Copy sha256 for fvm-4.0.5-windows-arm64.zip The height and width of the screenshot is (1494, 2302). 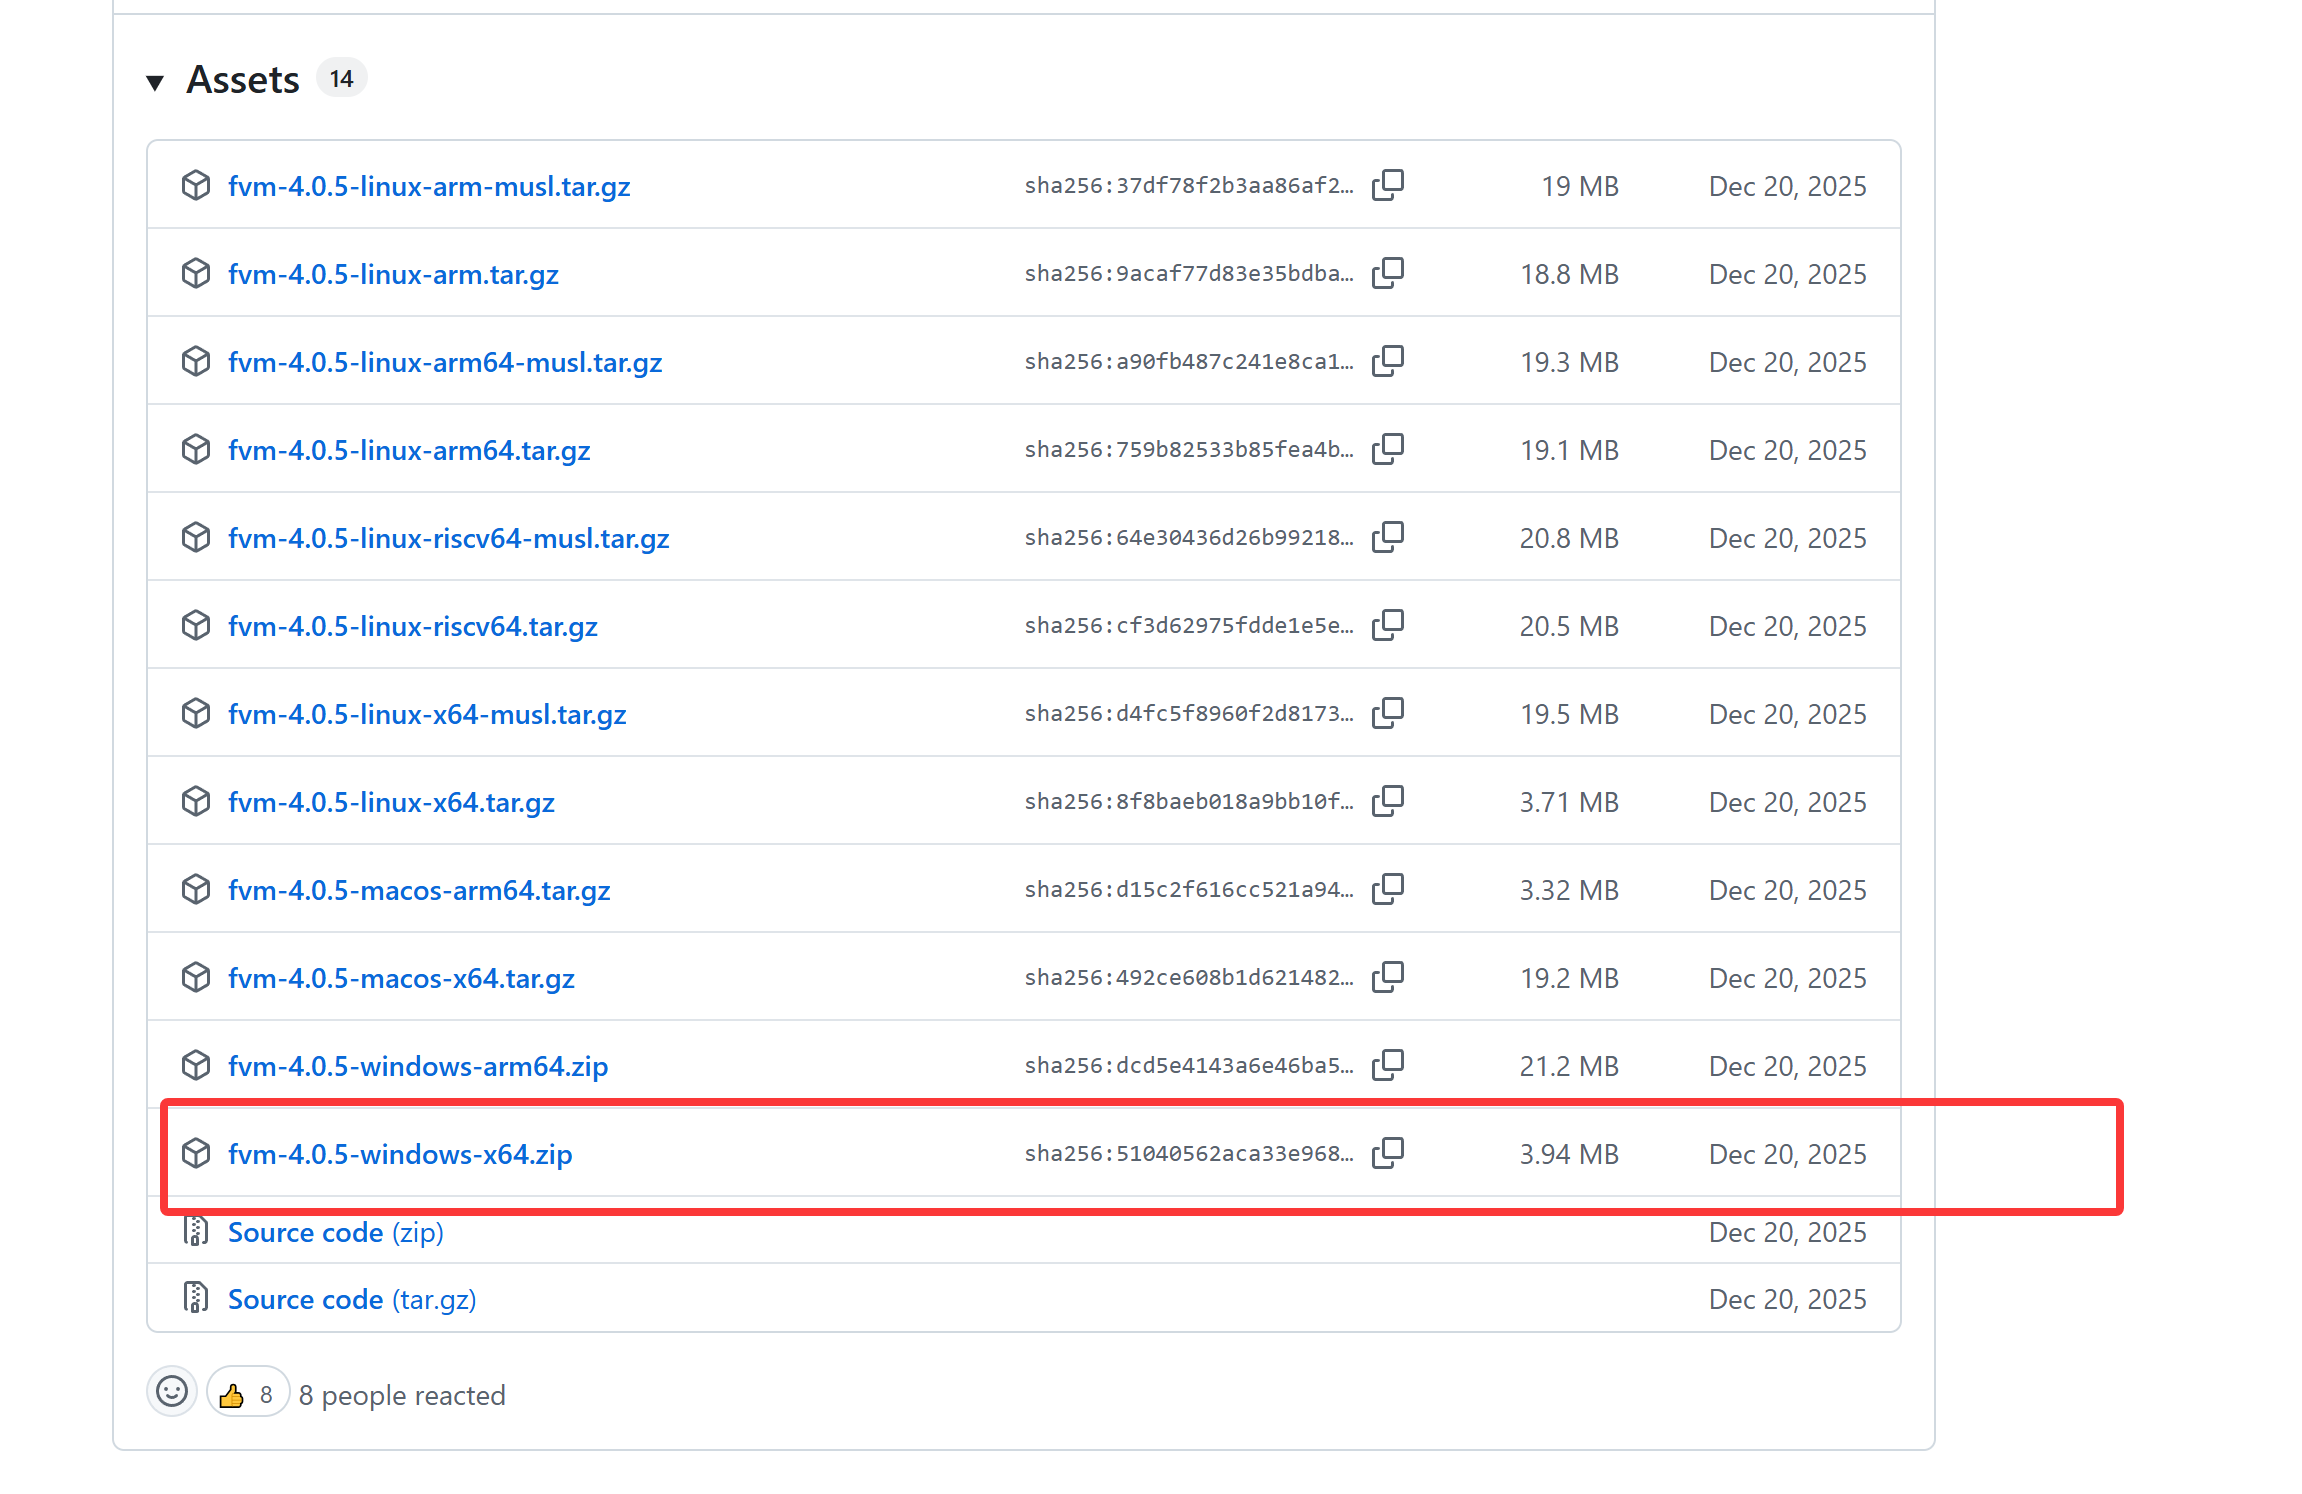click(x=1388, y=1065)
